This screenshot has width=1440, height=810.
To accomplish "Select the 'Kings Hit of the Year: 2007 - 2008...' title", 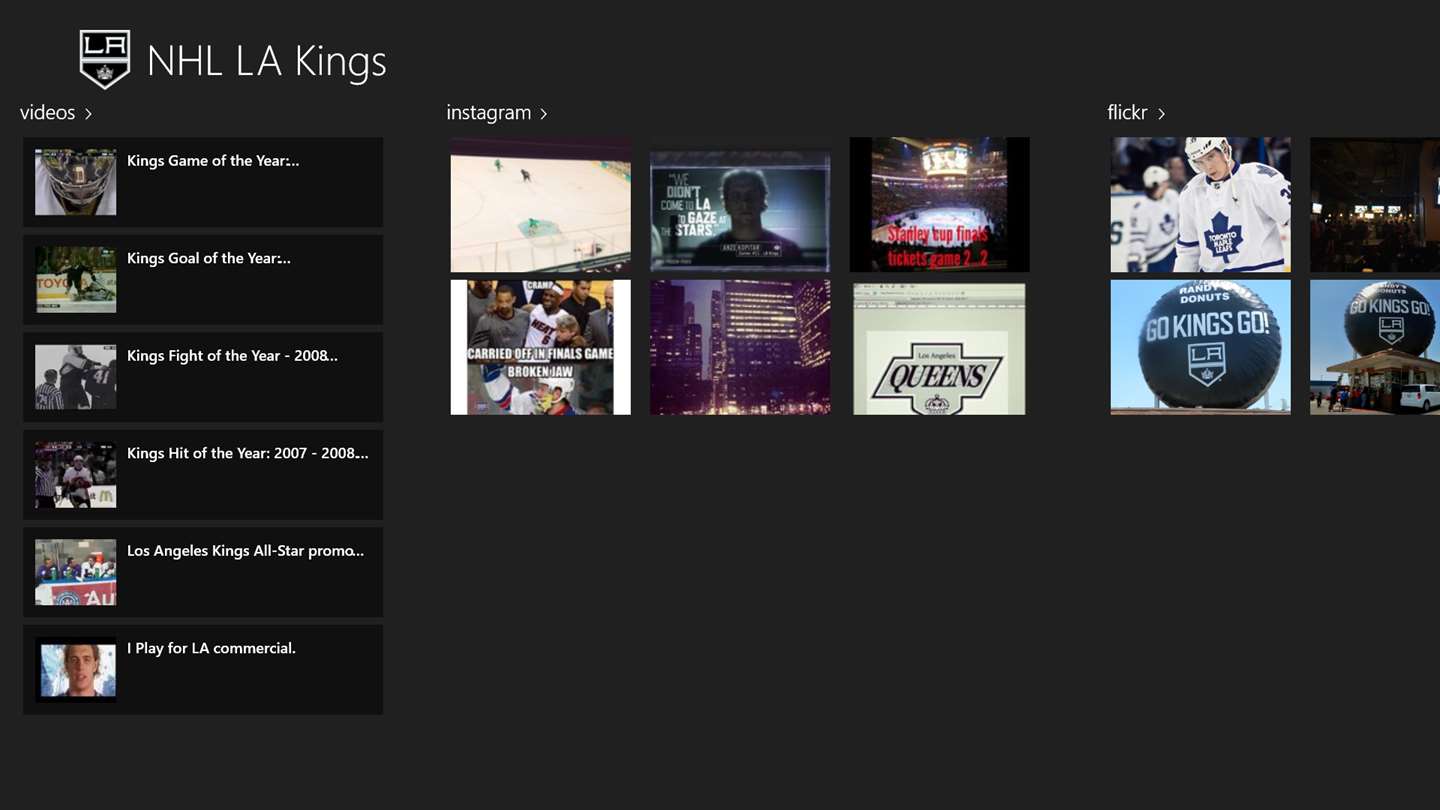I will [248, 453].
